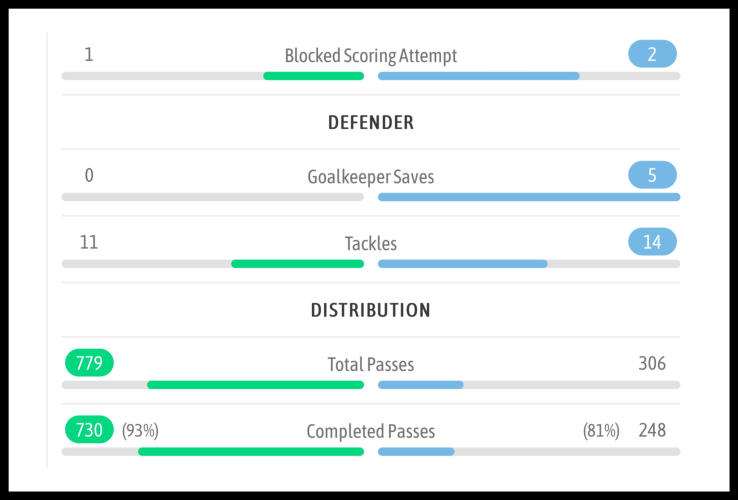
Task: Click the Blocked Scoring Attempt label
Action: [x=370, y=56]
